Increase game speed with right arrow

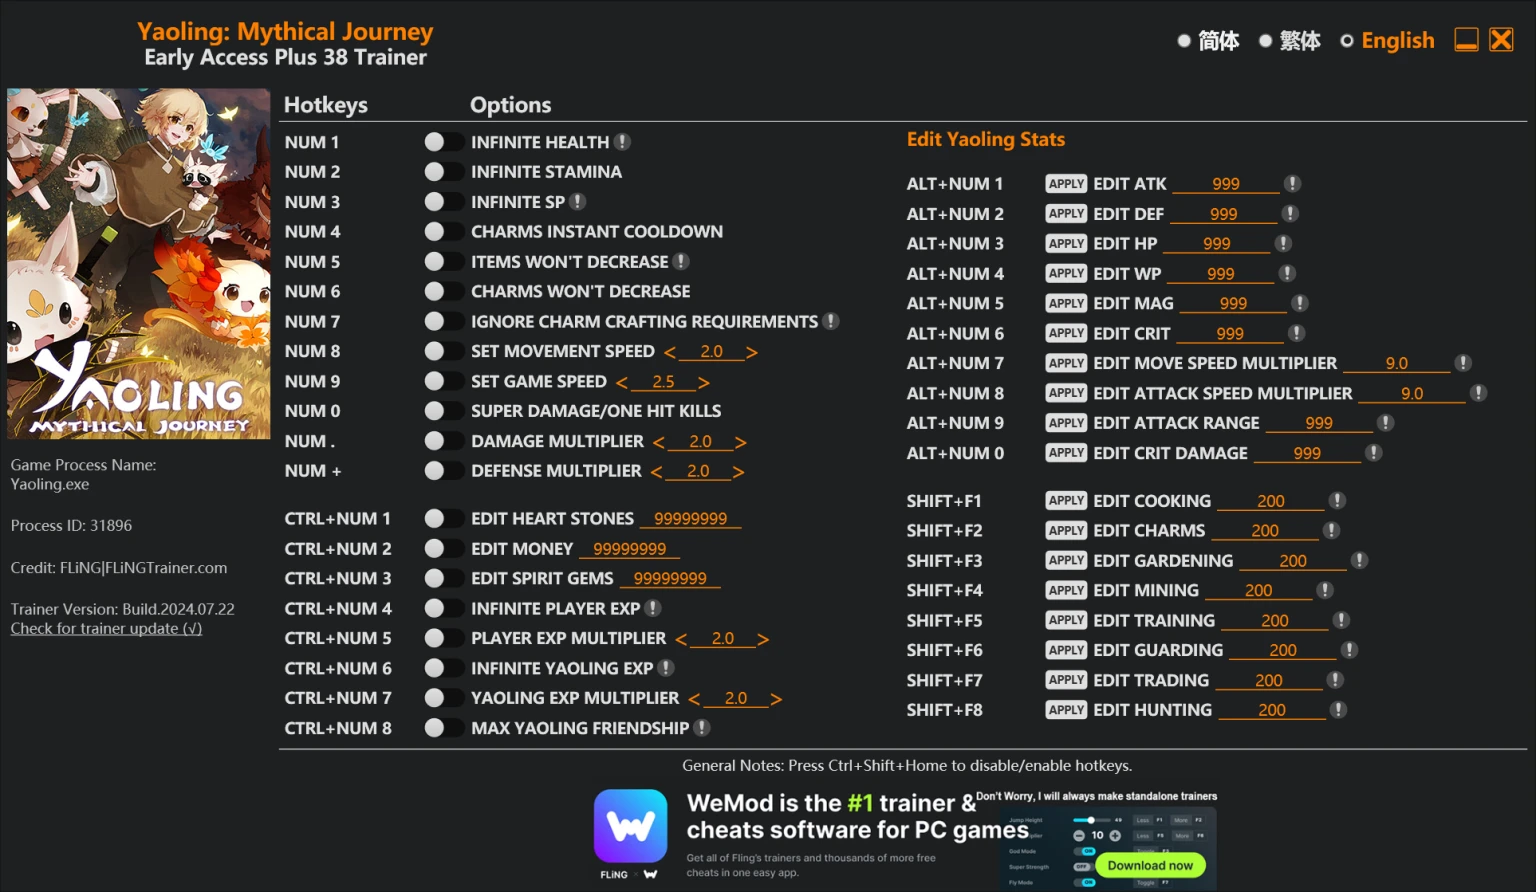coord(703,382)
